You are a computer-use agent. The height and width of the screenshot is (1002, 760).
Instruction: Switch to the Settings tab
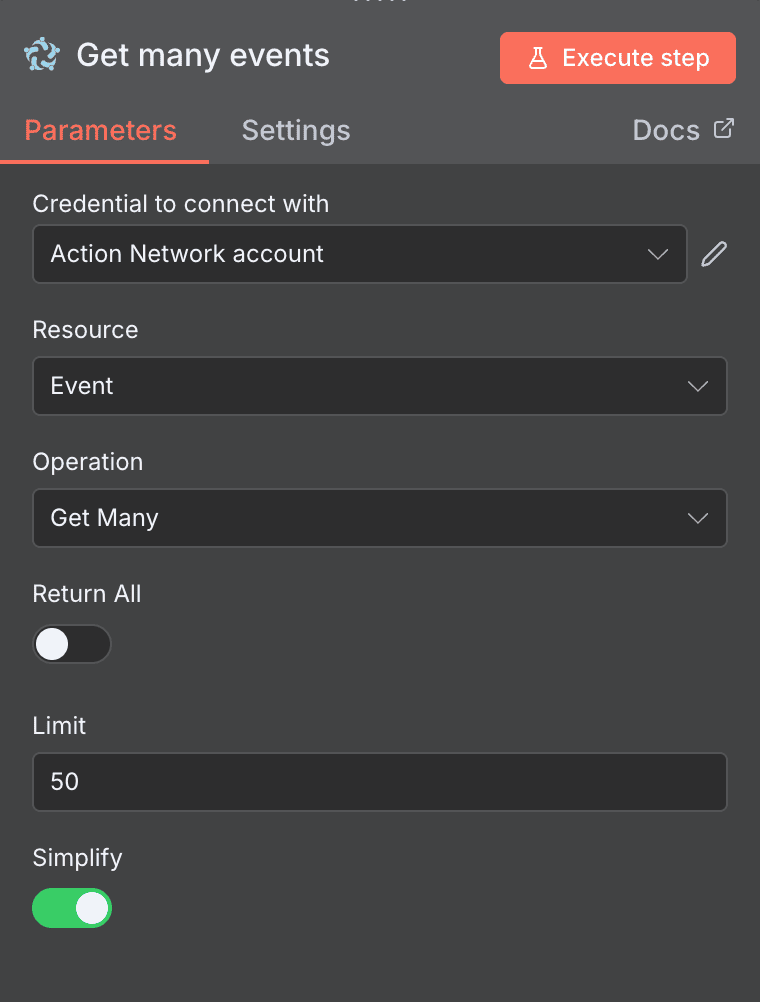pyautogui.click(x=296, y=130)
